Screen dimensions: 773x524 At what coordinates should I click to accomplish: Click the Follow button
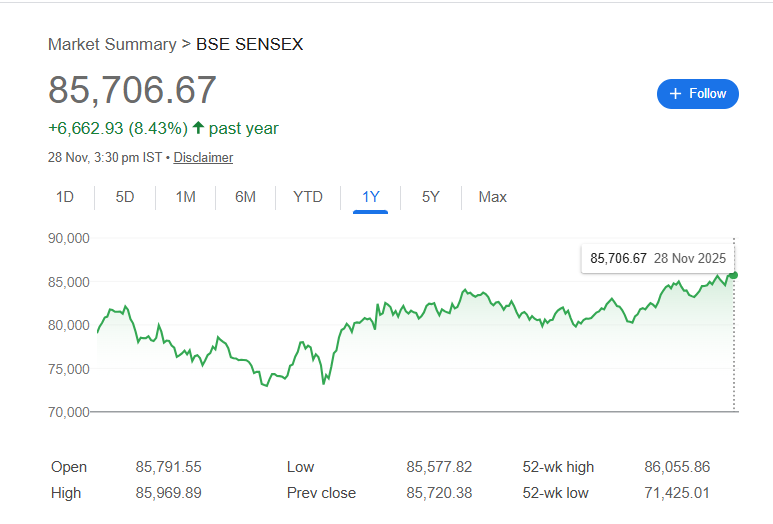click(697, 93)
